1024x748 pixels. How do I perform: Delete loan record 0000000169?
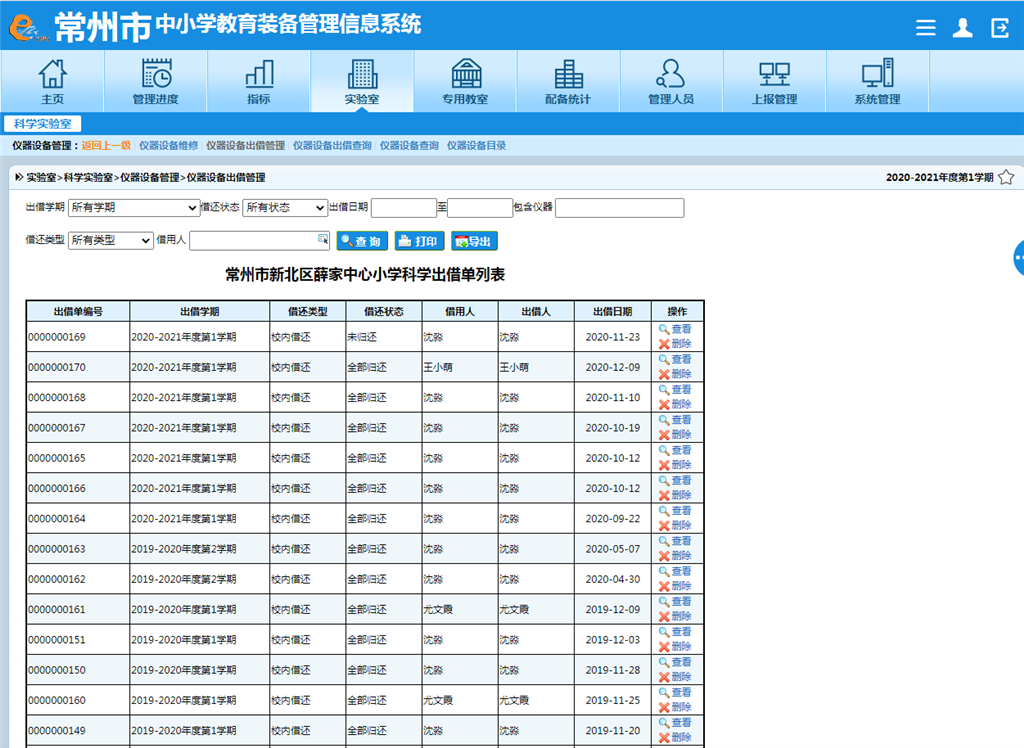pos(675,344)
